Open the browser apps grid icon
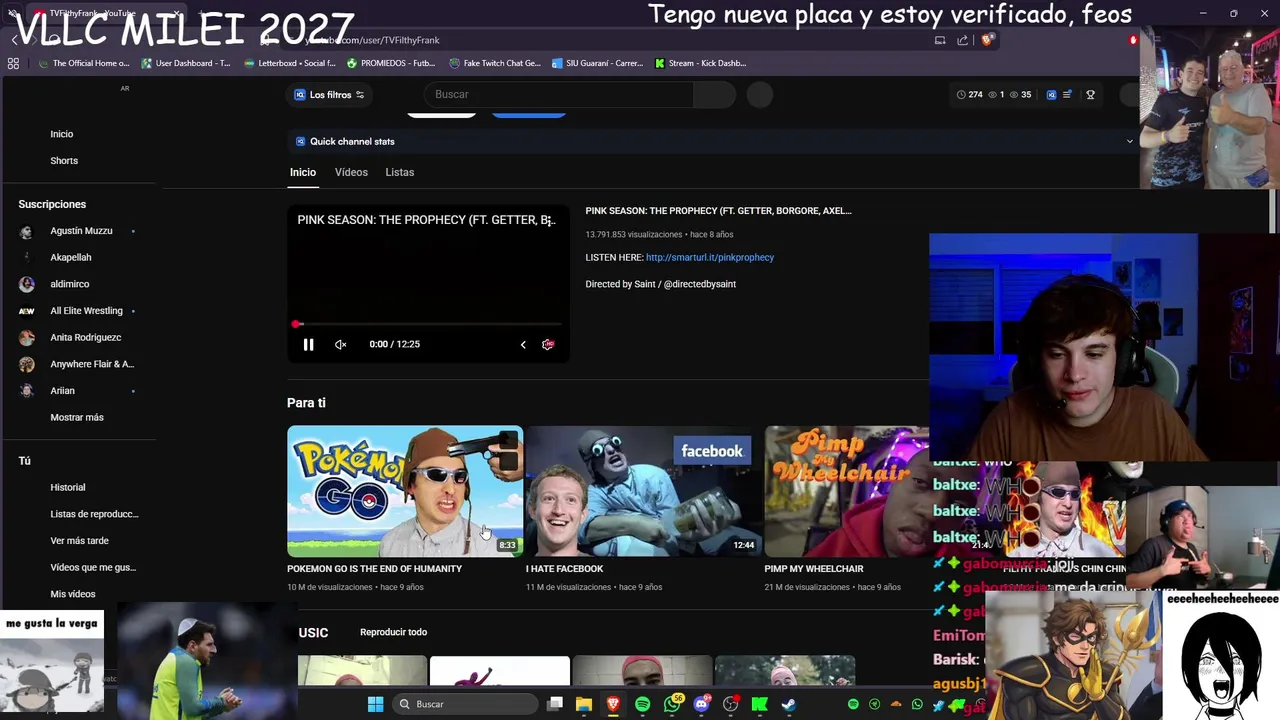Screen dimensions: 1280x720 [x=13, y=63]
